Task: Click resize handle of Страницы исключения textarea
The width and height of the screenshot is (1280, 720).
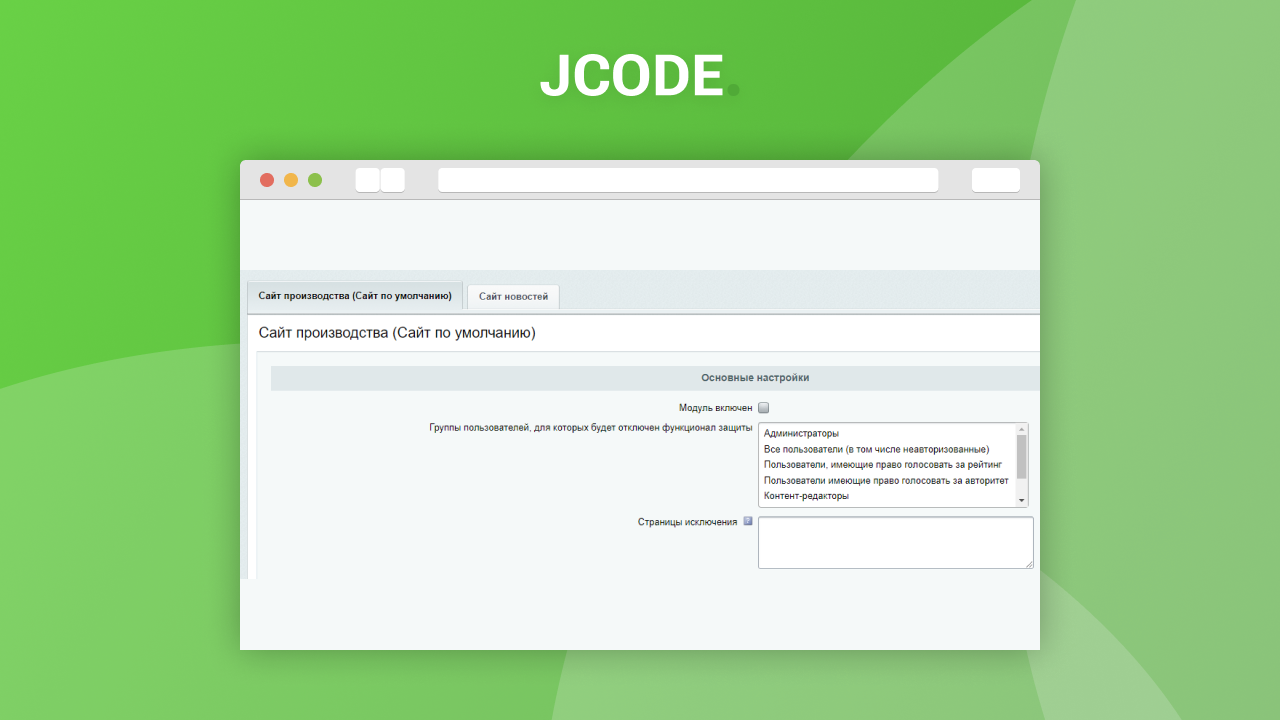Action: (1029, 564)
